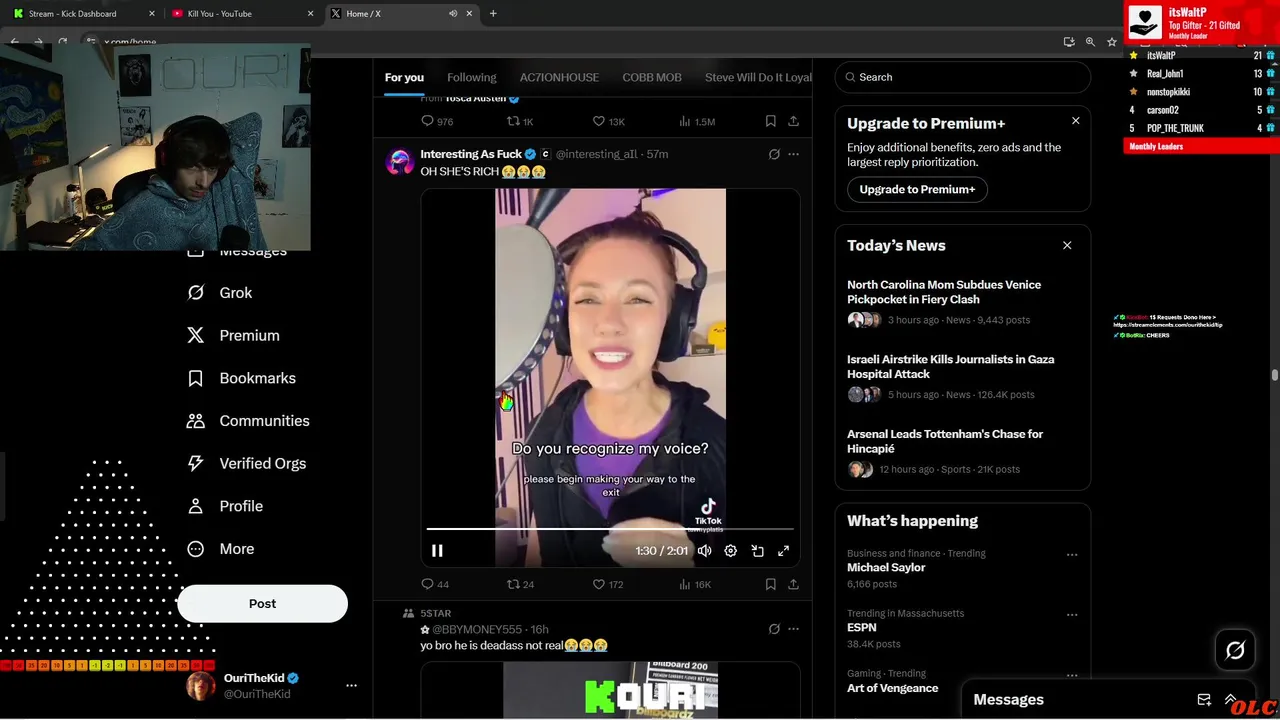Open Art of Vengeance trending topic
Screen dimensions: 1280x720
coord(893,688)
